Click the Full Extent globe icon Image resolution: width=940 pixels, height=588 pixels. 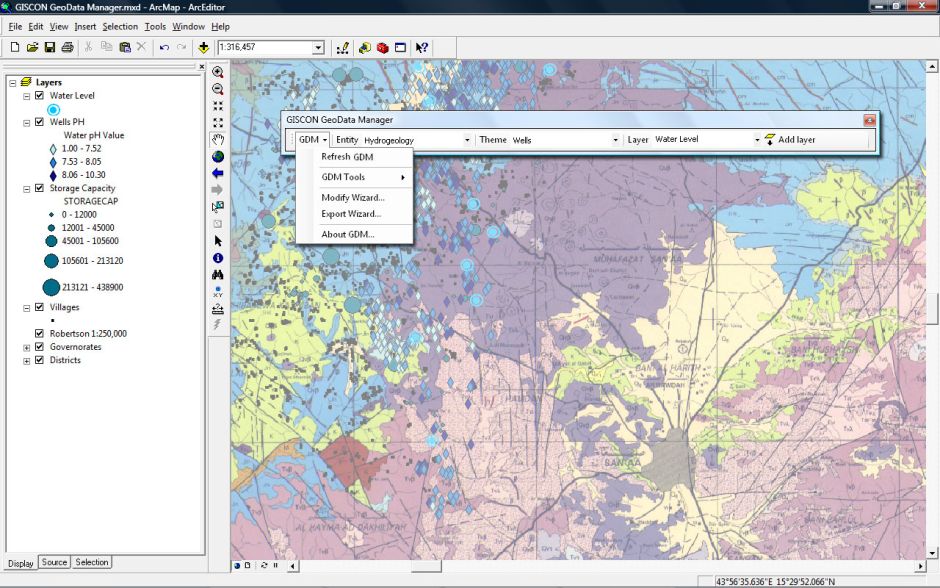pos(218,156)
